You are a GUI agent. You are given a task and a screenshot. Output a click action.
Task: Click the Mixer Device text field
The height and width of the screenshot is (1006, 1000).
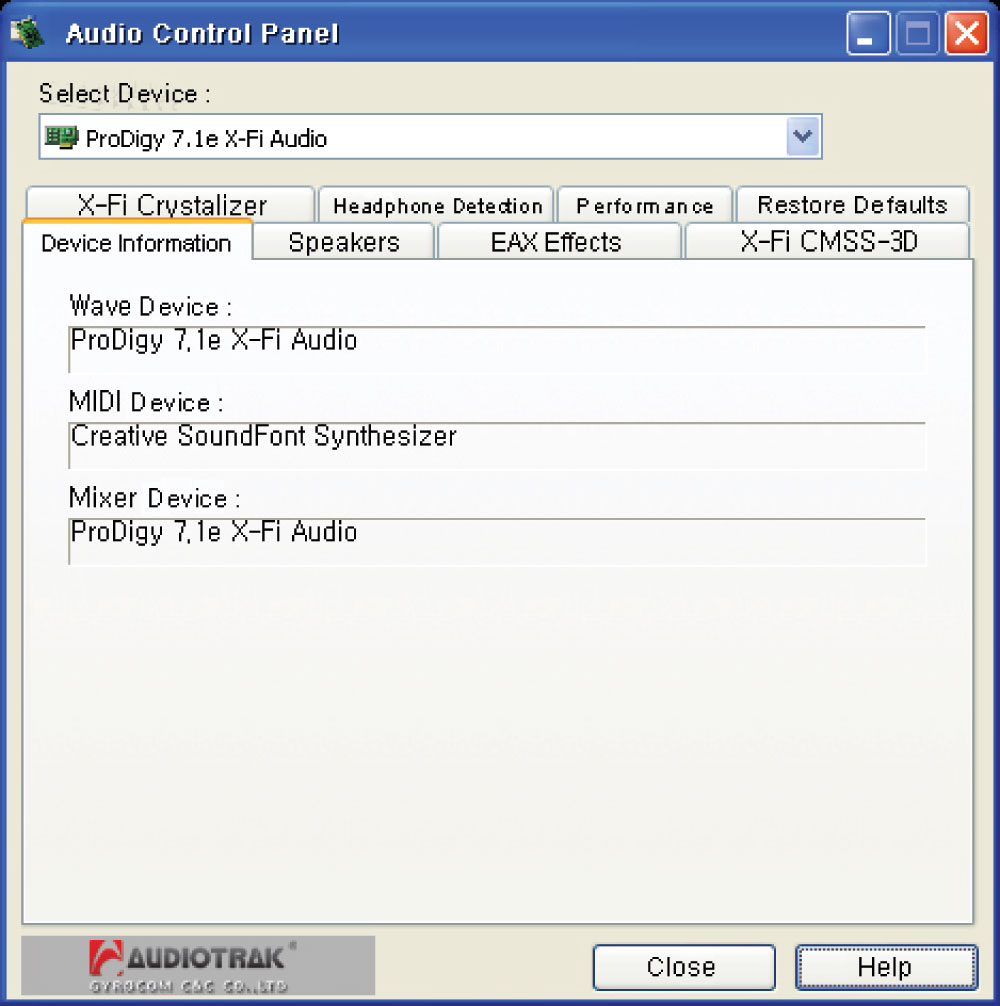pos(496,541)
